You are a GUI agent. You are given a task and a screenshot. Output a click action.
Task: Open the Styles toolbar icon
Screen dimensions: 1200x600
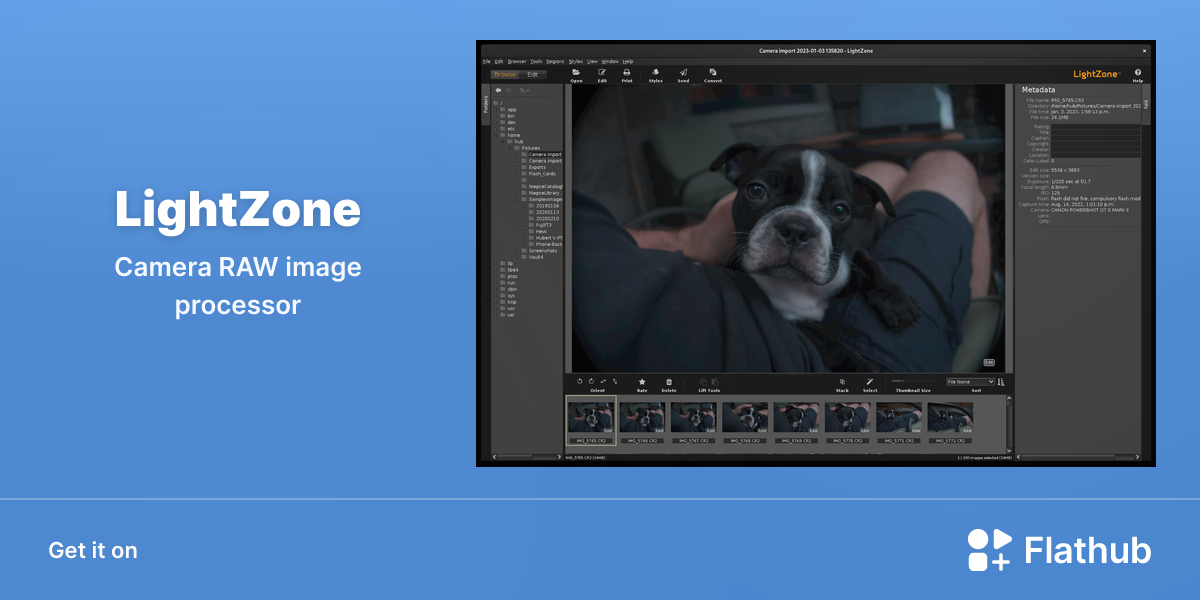[655, 72]
